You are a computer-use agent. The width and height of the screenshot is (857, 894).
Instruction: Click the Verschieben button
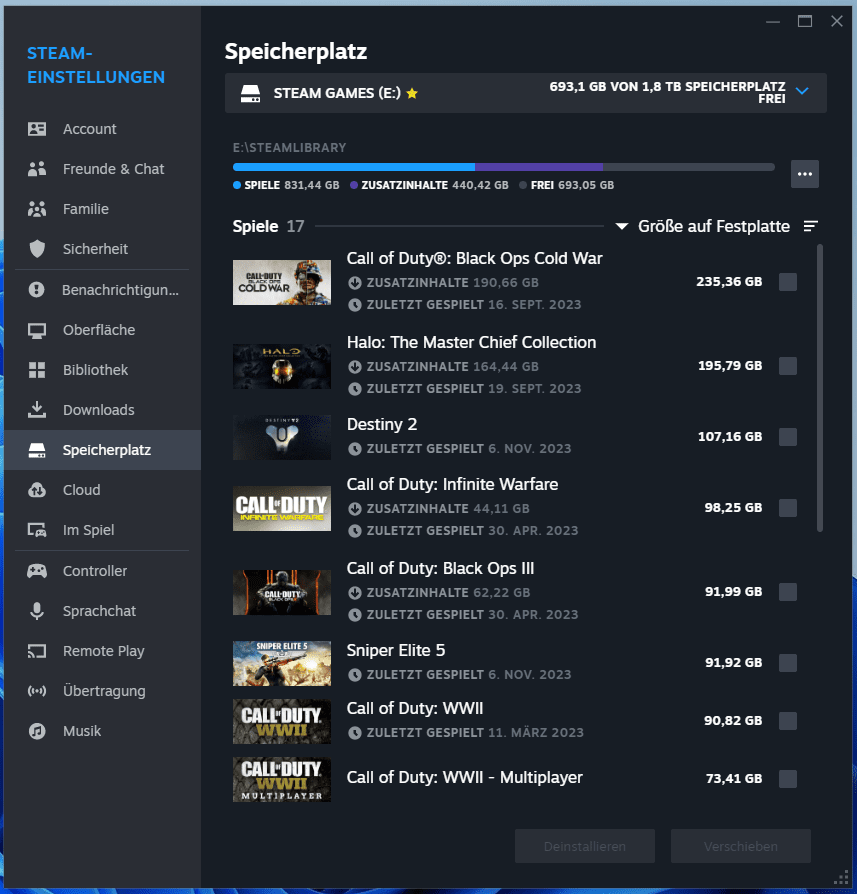tap(741, 846)
